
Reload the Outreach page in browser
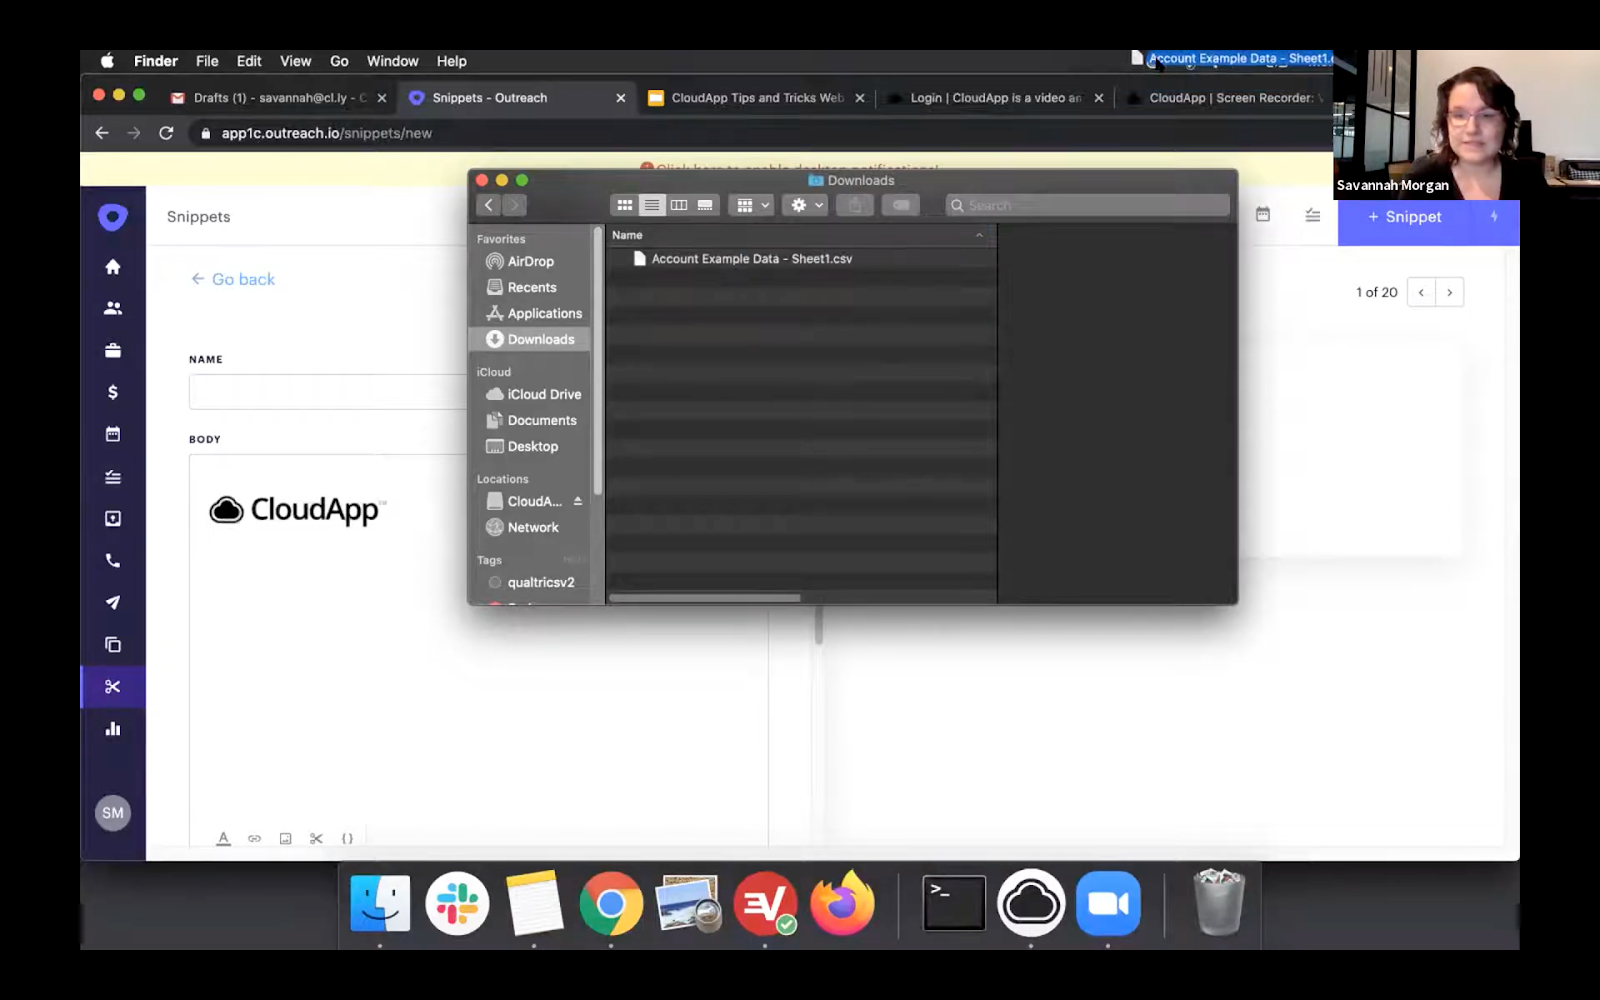click(x=166, y=133)
